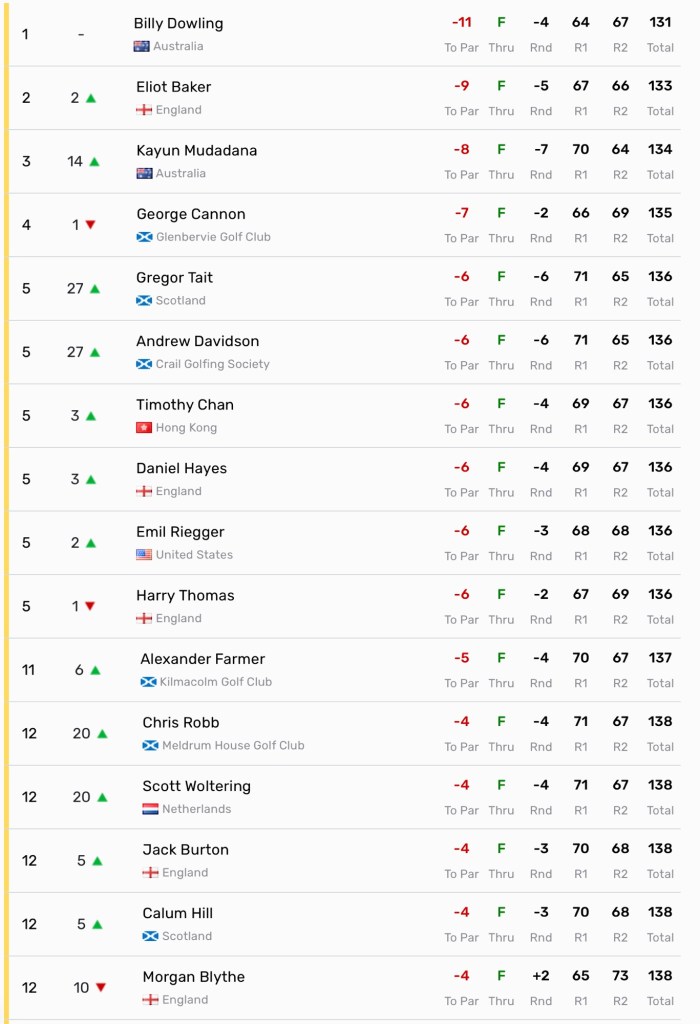Click the red down arrow for George Cannon
The width and height of the screenshot is (700, 1024).
pos(90,225)
